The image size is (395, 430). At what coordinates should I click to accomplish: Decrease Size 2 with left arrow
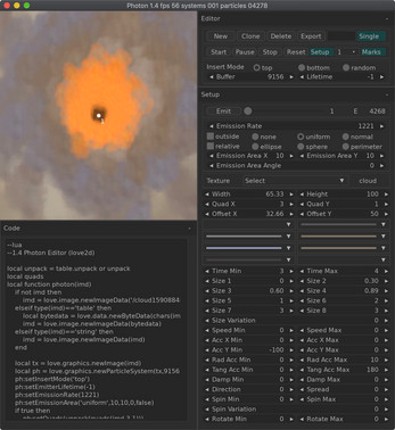[x=302, y=281]
